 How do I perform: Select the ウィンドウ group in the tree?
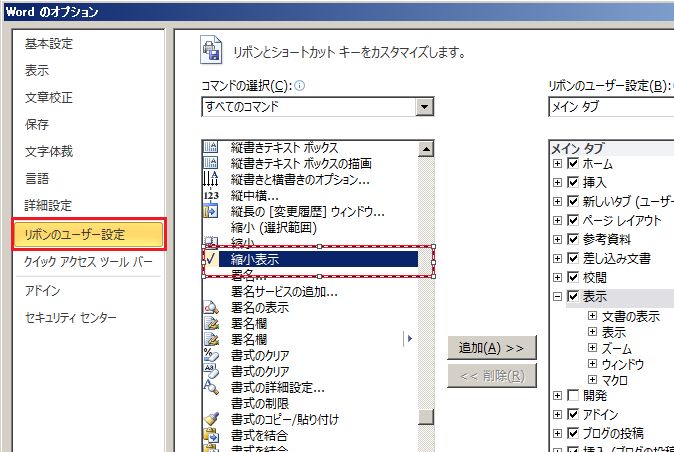tap(623, 364)
